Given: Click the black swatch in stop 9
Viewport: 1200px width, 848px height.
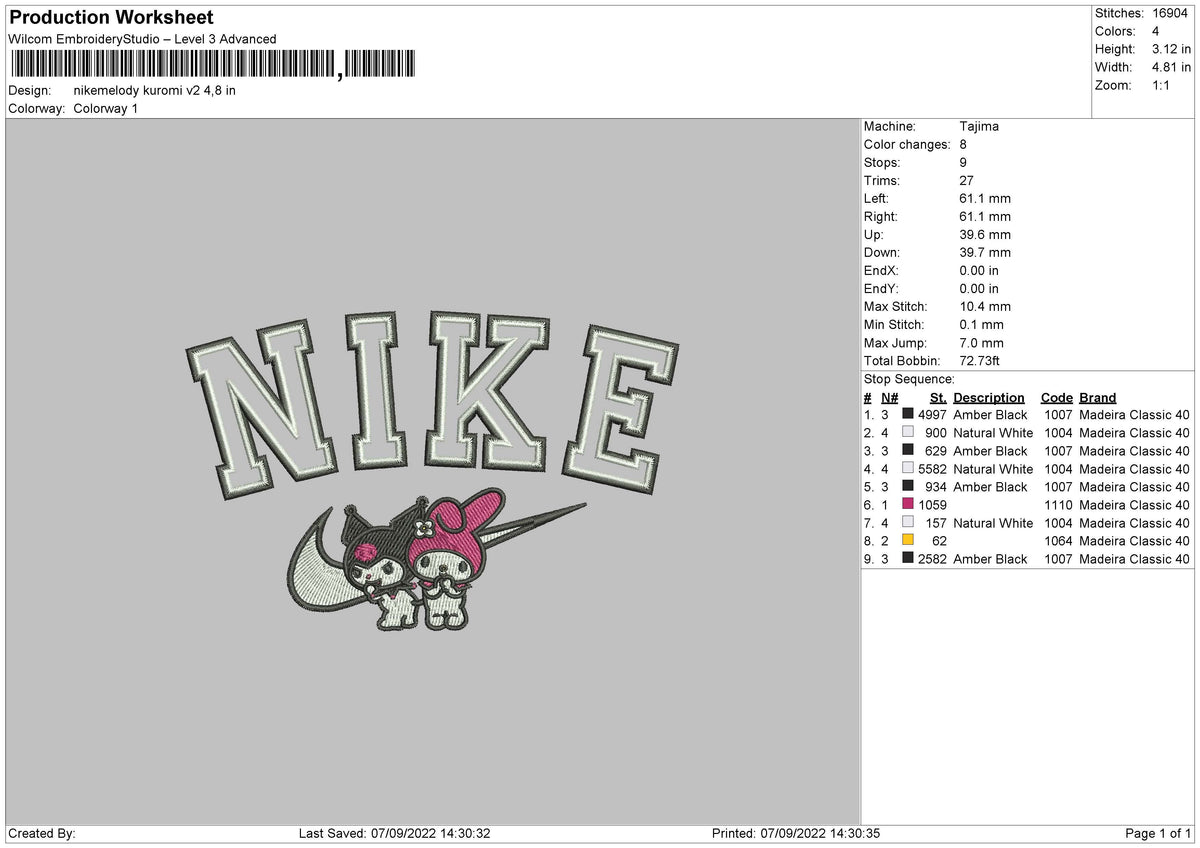Looking at the screenshot, I should [x=908, y=559].
